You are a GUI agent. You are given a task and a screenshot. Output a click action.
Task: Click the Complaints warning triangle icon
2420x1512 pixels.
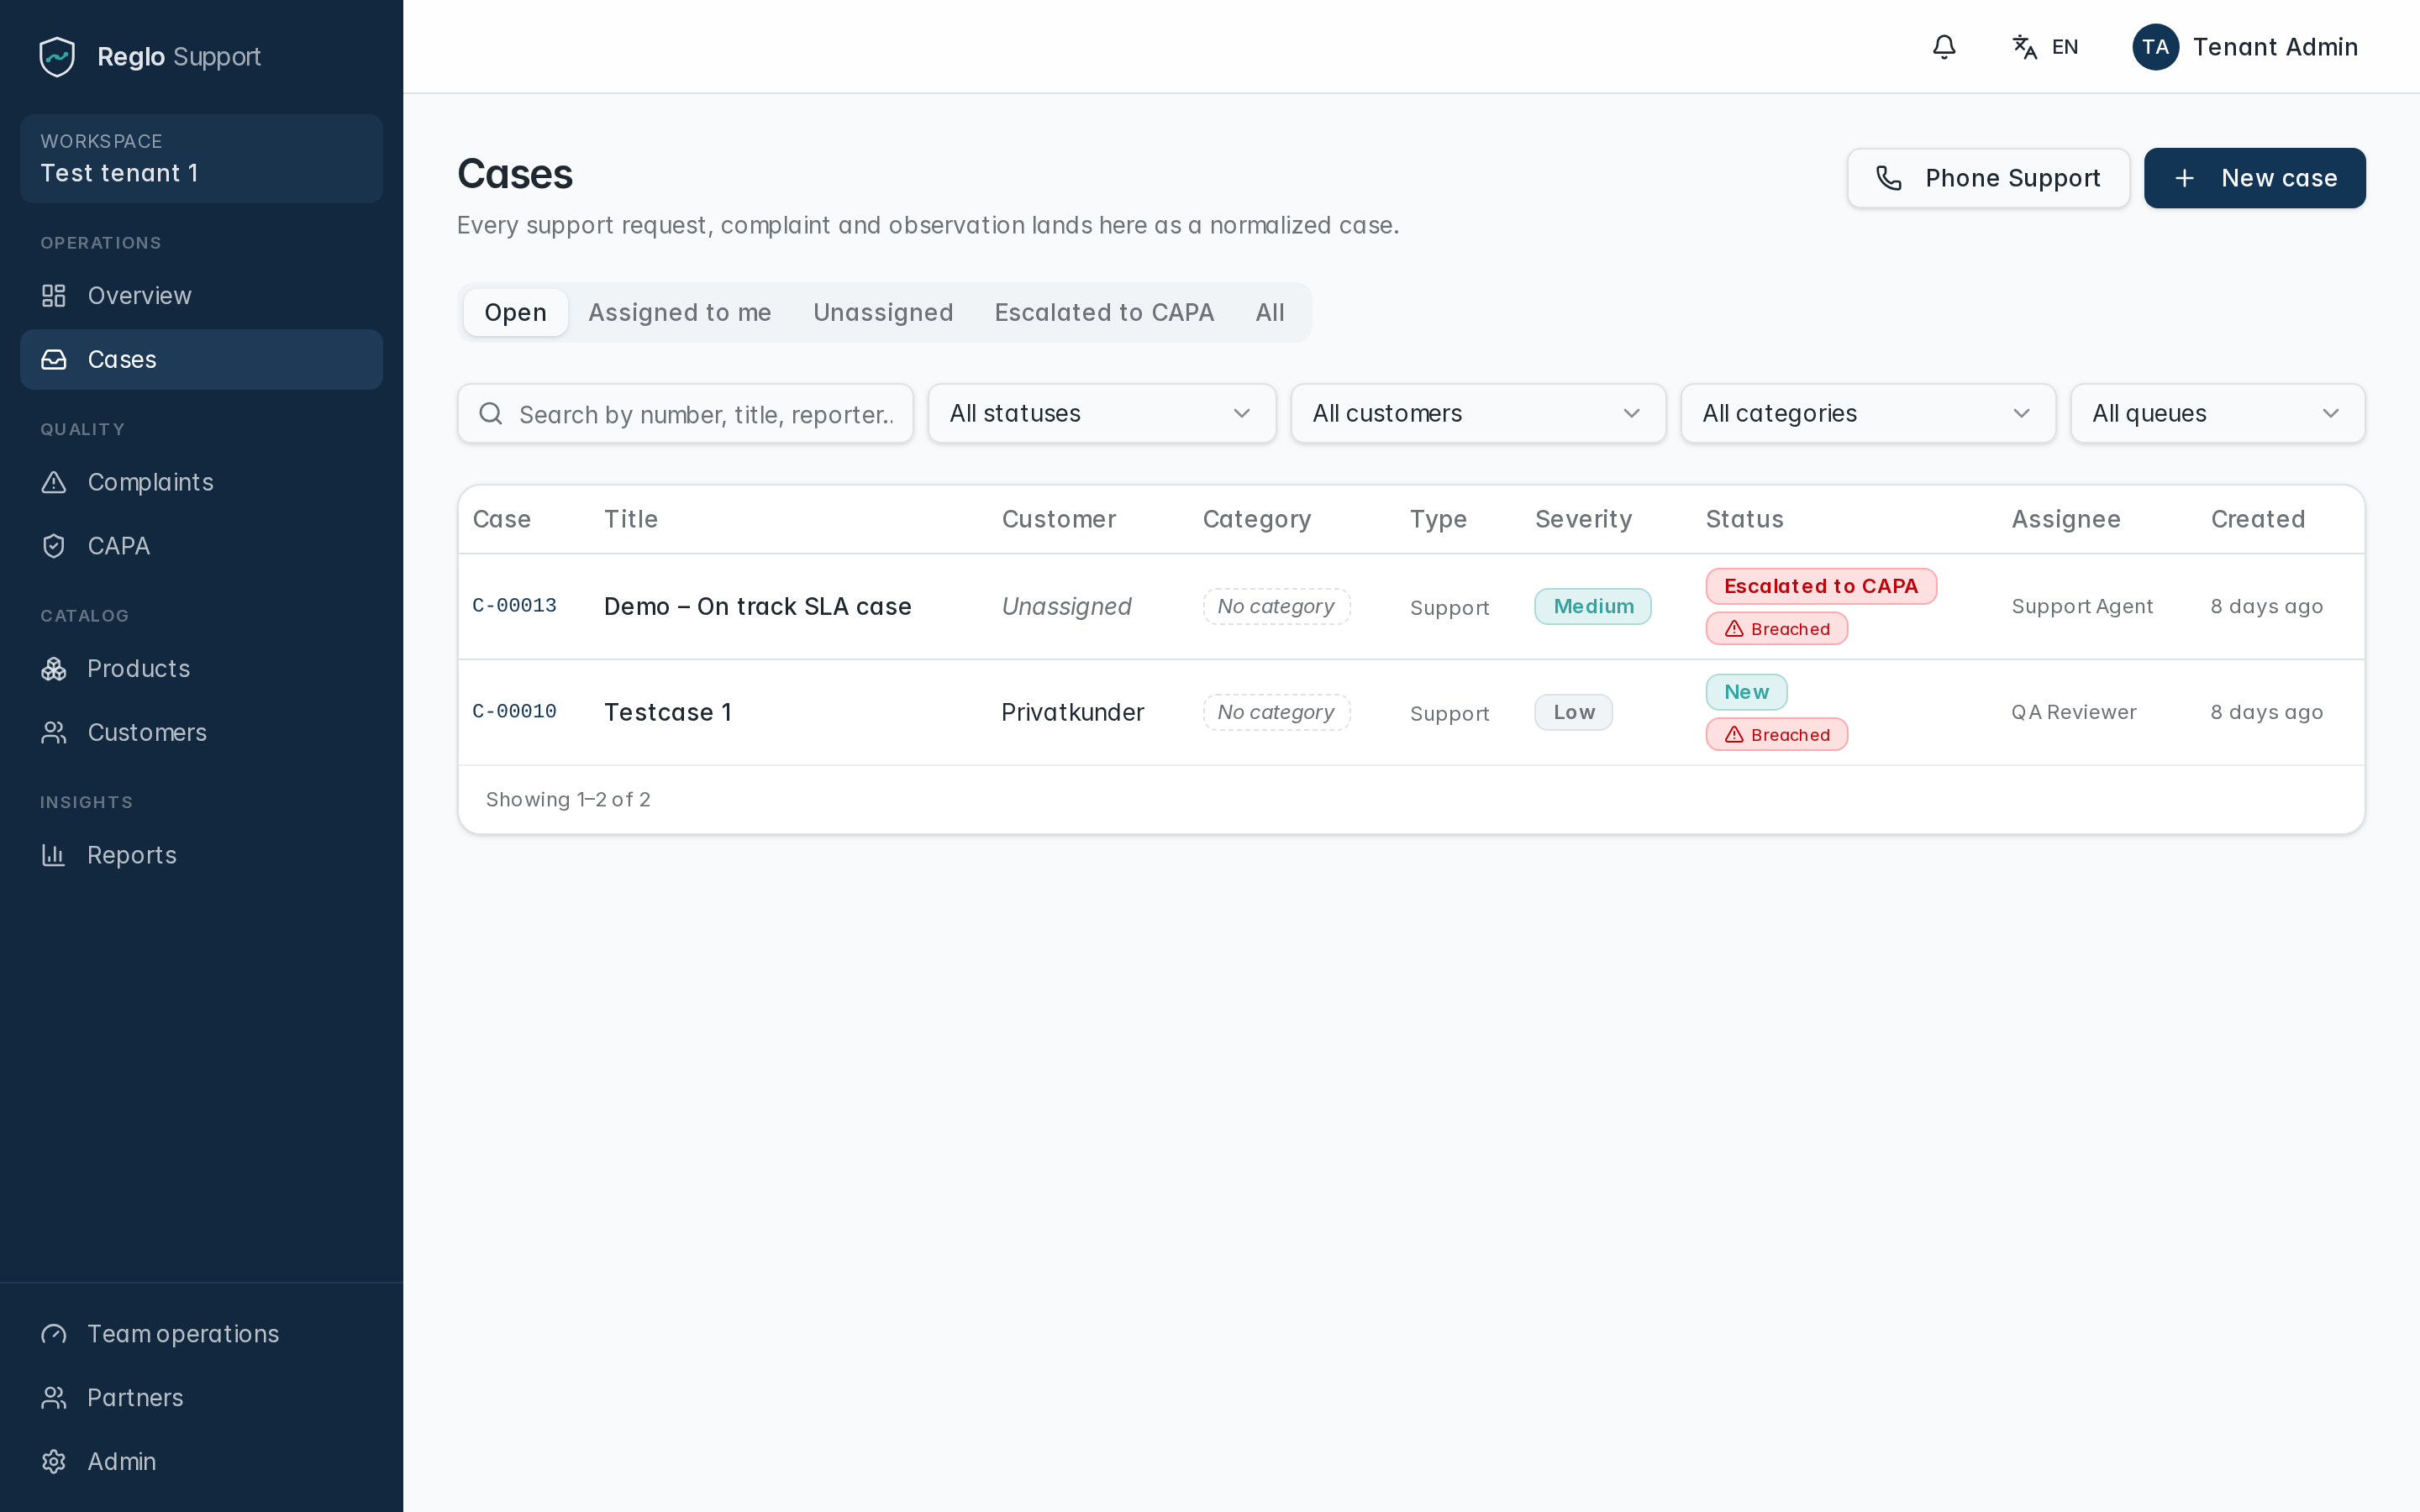point(54,483)
